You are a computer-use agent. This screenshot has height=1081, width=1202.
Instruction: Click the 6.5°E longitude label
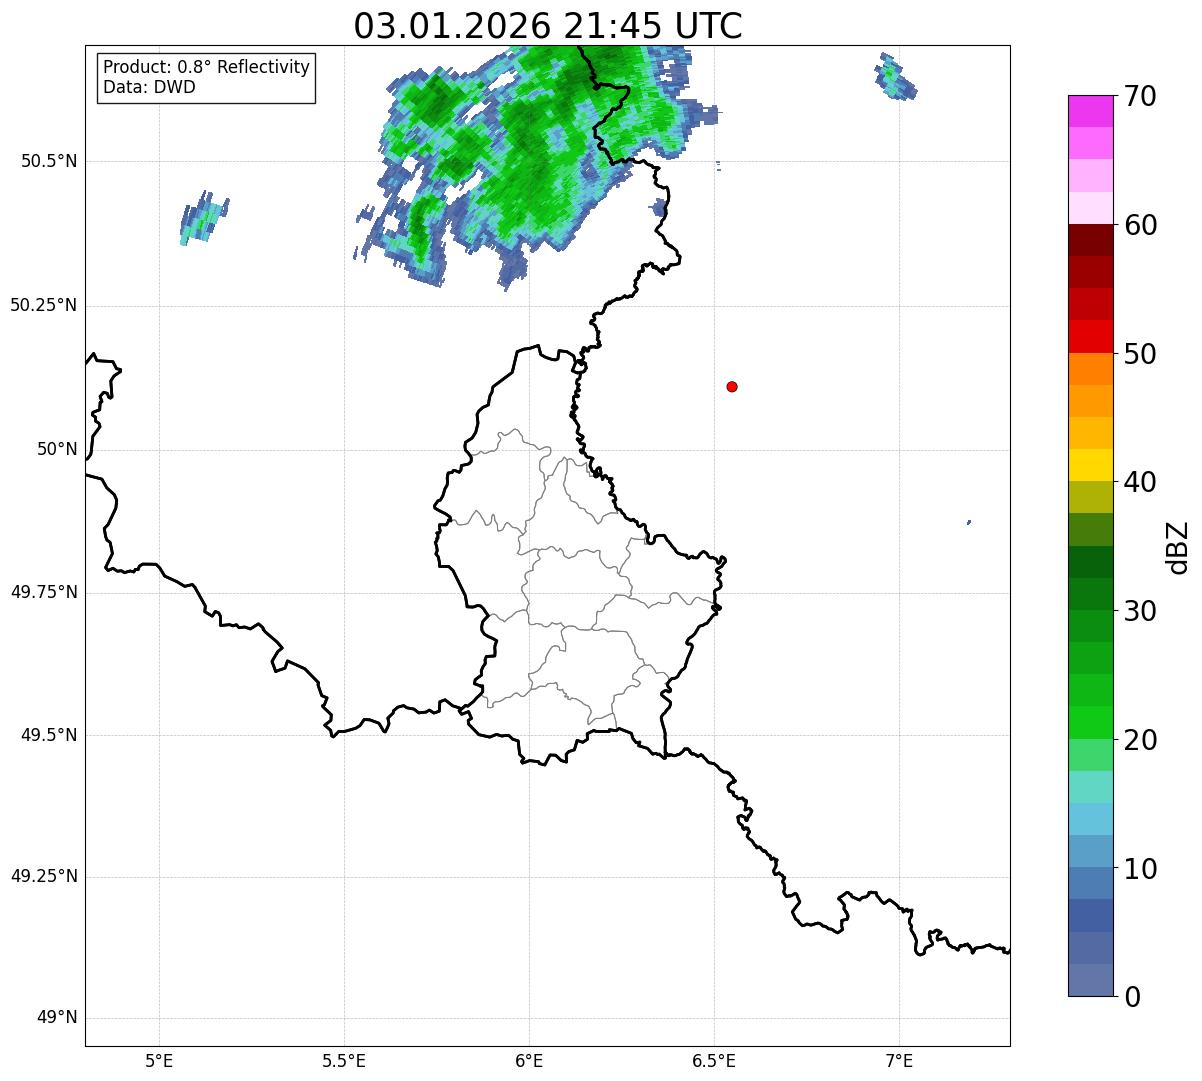(x=714, y=1060)
